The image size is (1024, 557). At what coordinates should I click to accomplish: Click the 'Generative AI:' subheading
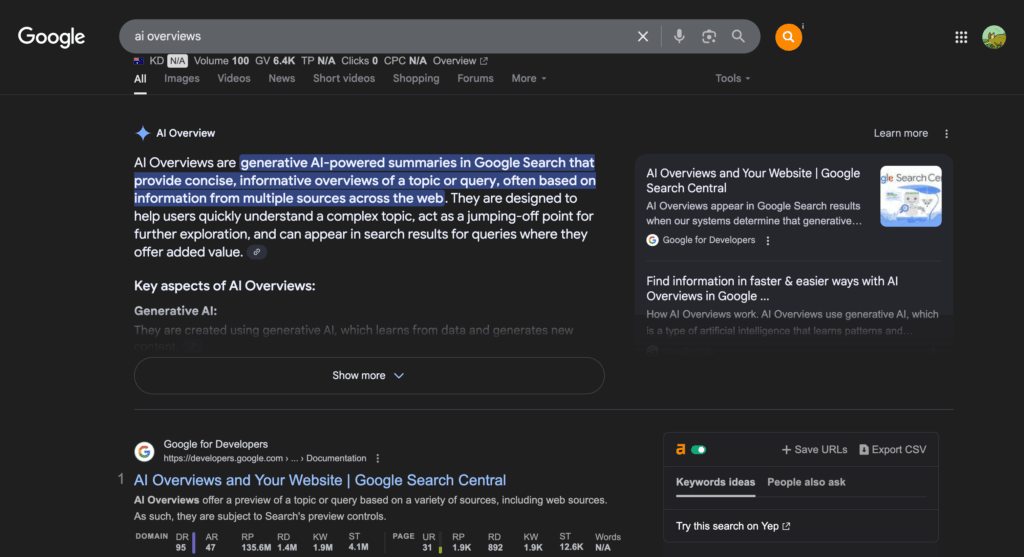(176, 311)
